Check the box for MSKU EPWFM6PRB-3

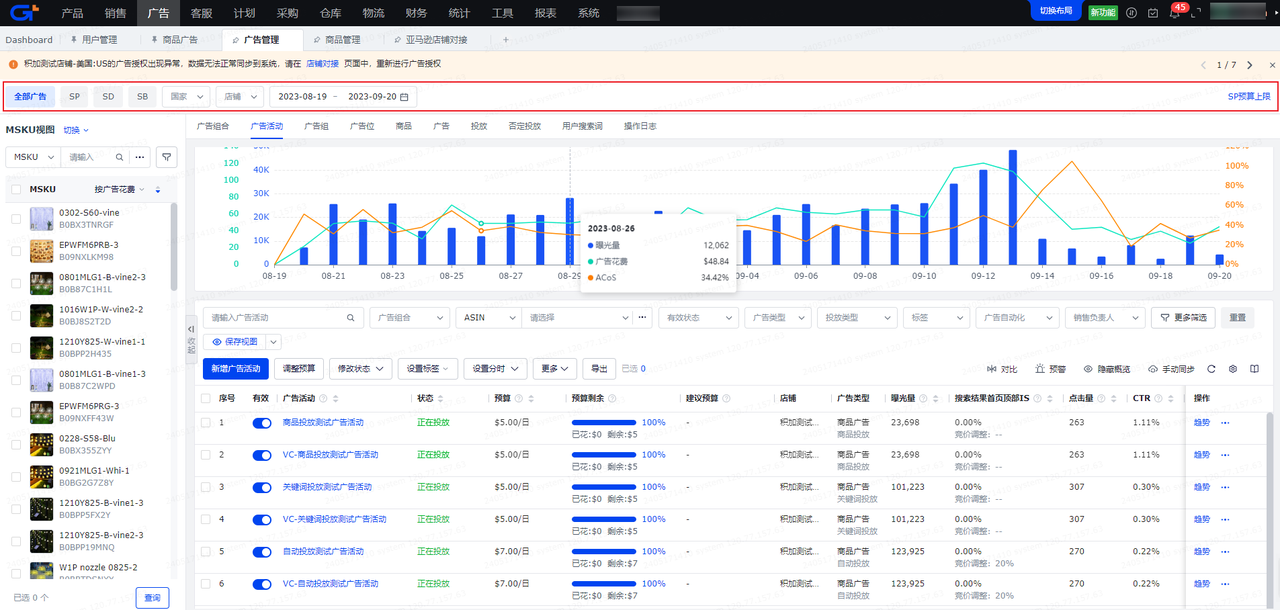tap(16, 251)
